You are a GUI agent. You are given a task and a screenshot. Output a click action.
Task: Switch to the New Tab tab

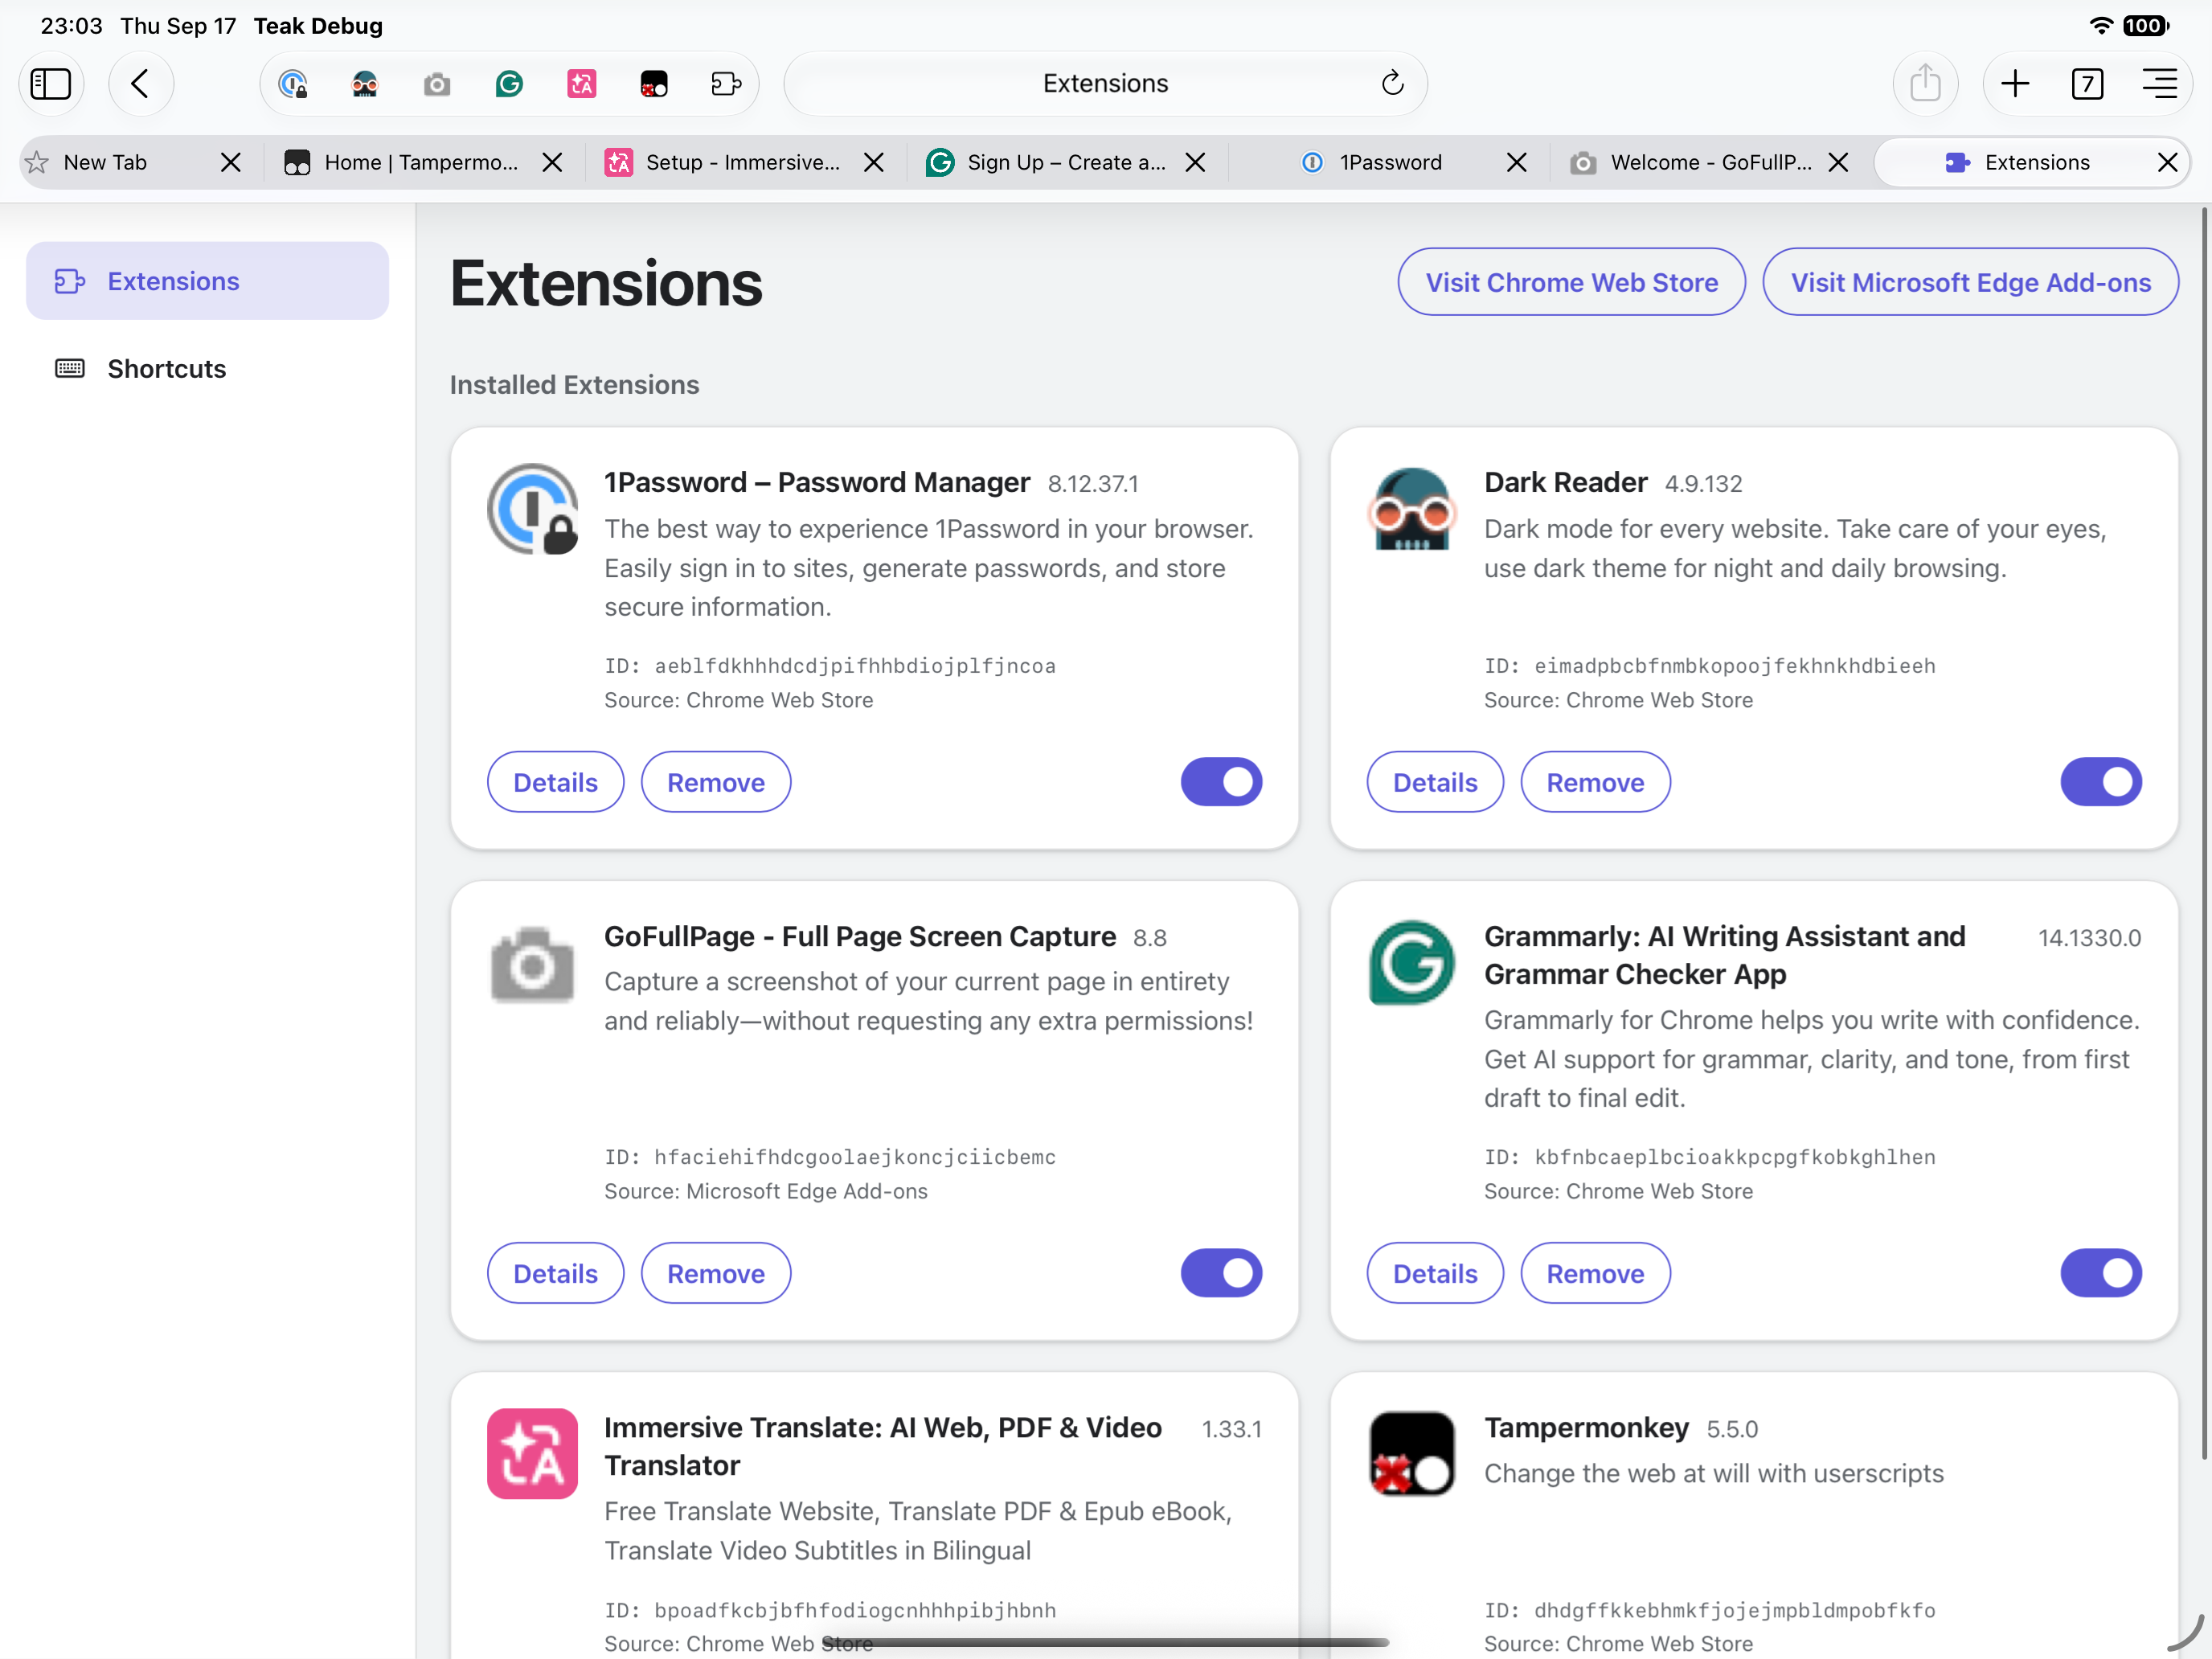tap(105, 162)
